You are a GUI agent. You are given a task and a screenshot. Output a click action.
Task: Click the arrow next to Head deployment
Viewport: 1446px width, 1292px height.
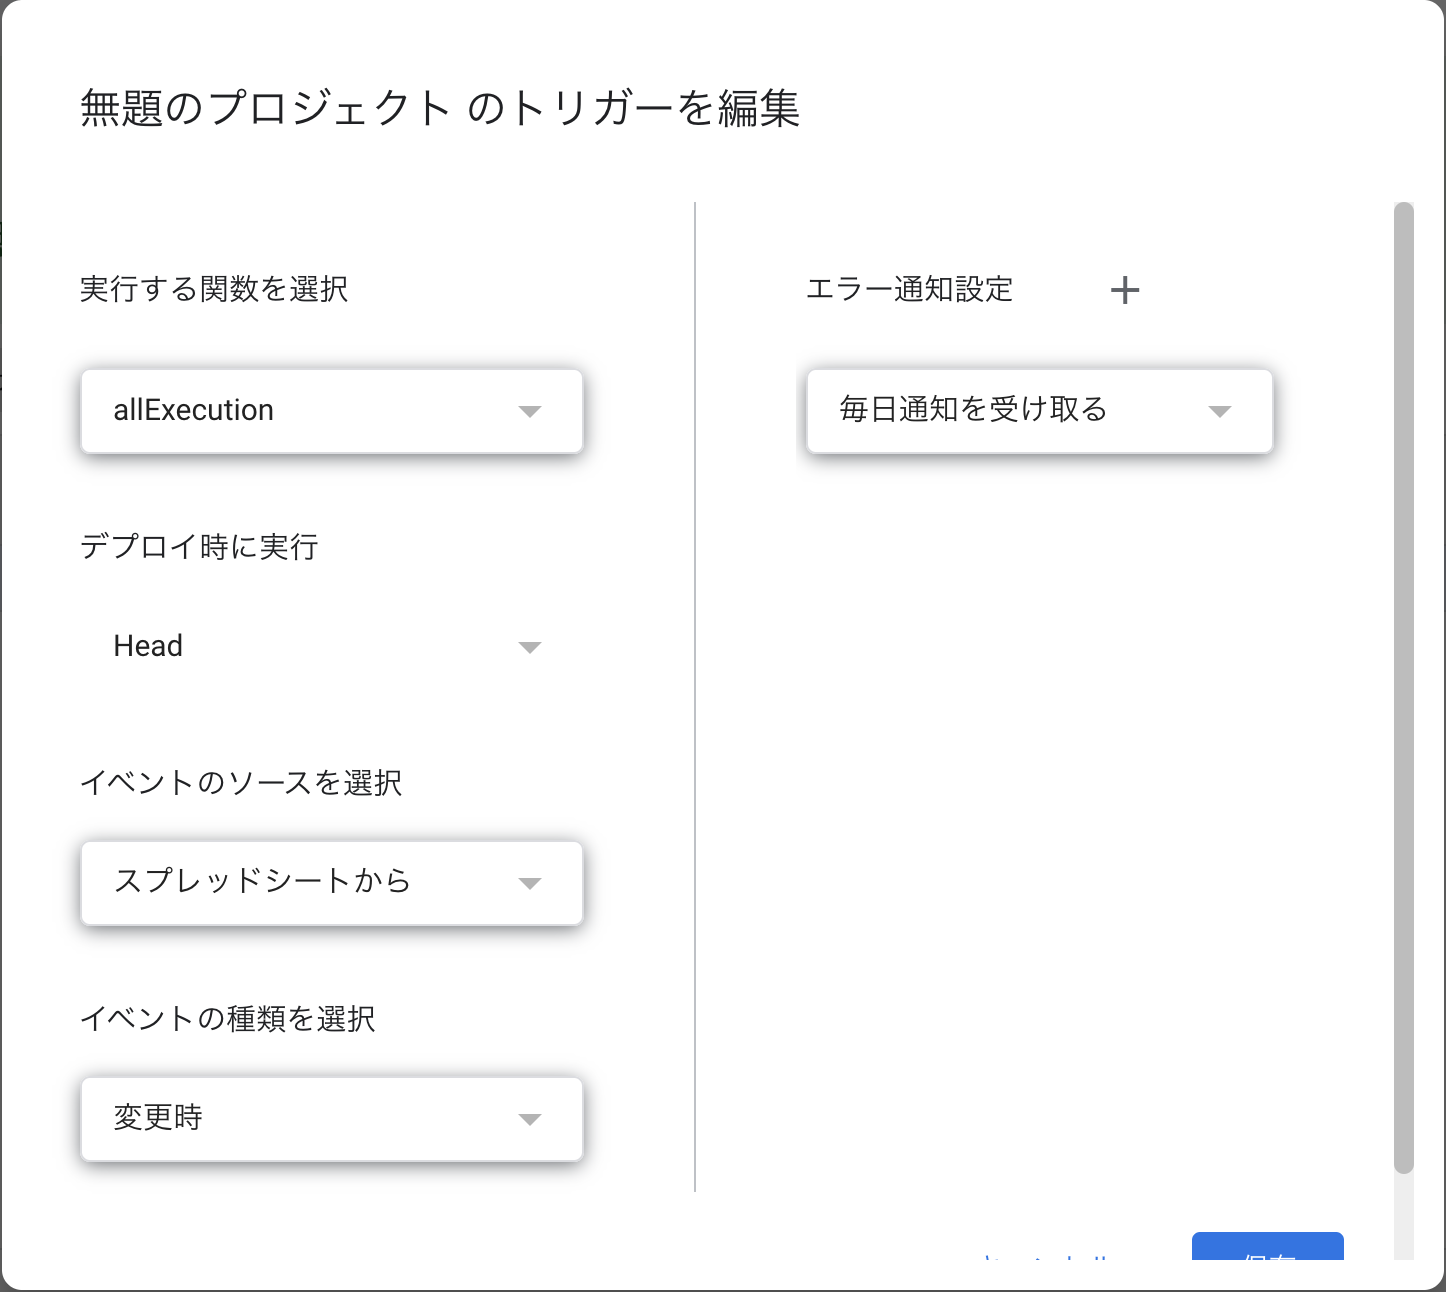click(x=530, y=647)
